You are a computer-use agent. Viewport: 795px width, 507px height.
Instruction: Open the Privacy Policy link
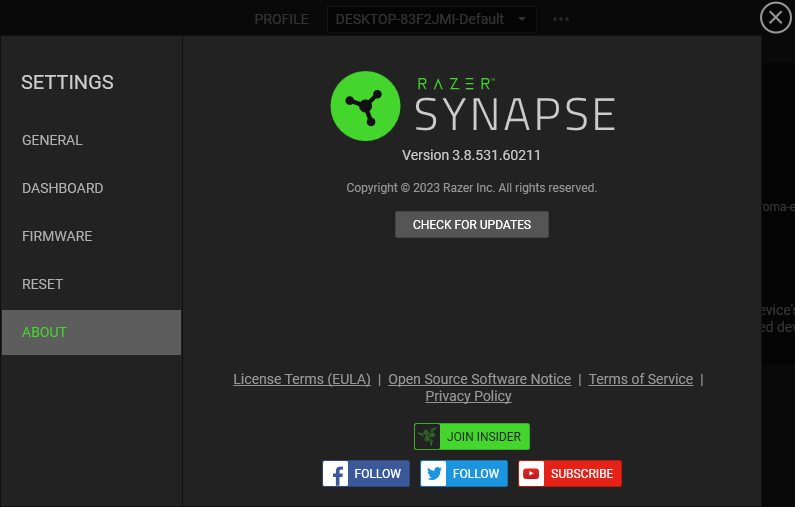click(468, 396)
